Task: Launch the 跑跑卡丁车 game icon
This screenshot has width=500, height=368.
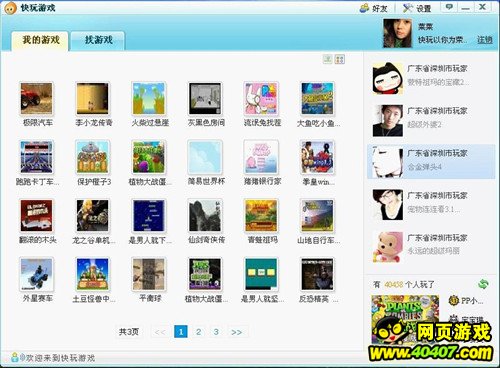Action: 36,157
